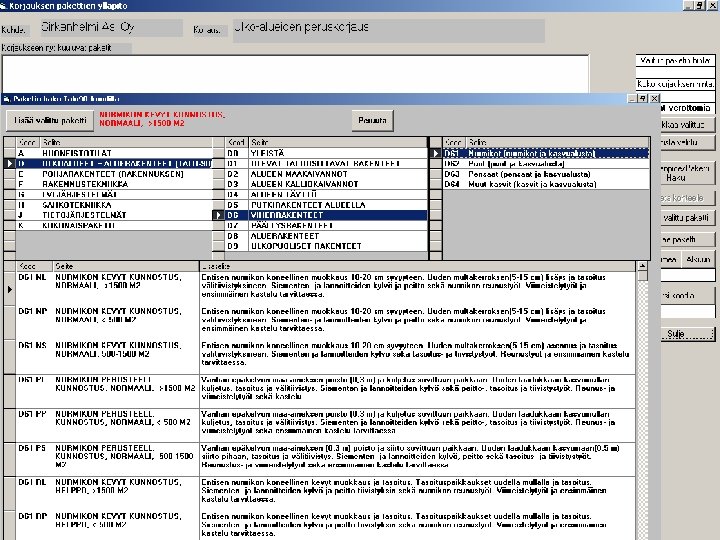Select row D3 ALUEEN KALLIOKAIVANNOT
This screenshot has height=540, width=720.
326,184
